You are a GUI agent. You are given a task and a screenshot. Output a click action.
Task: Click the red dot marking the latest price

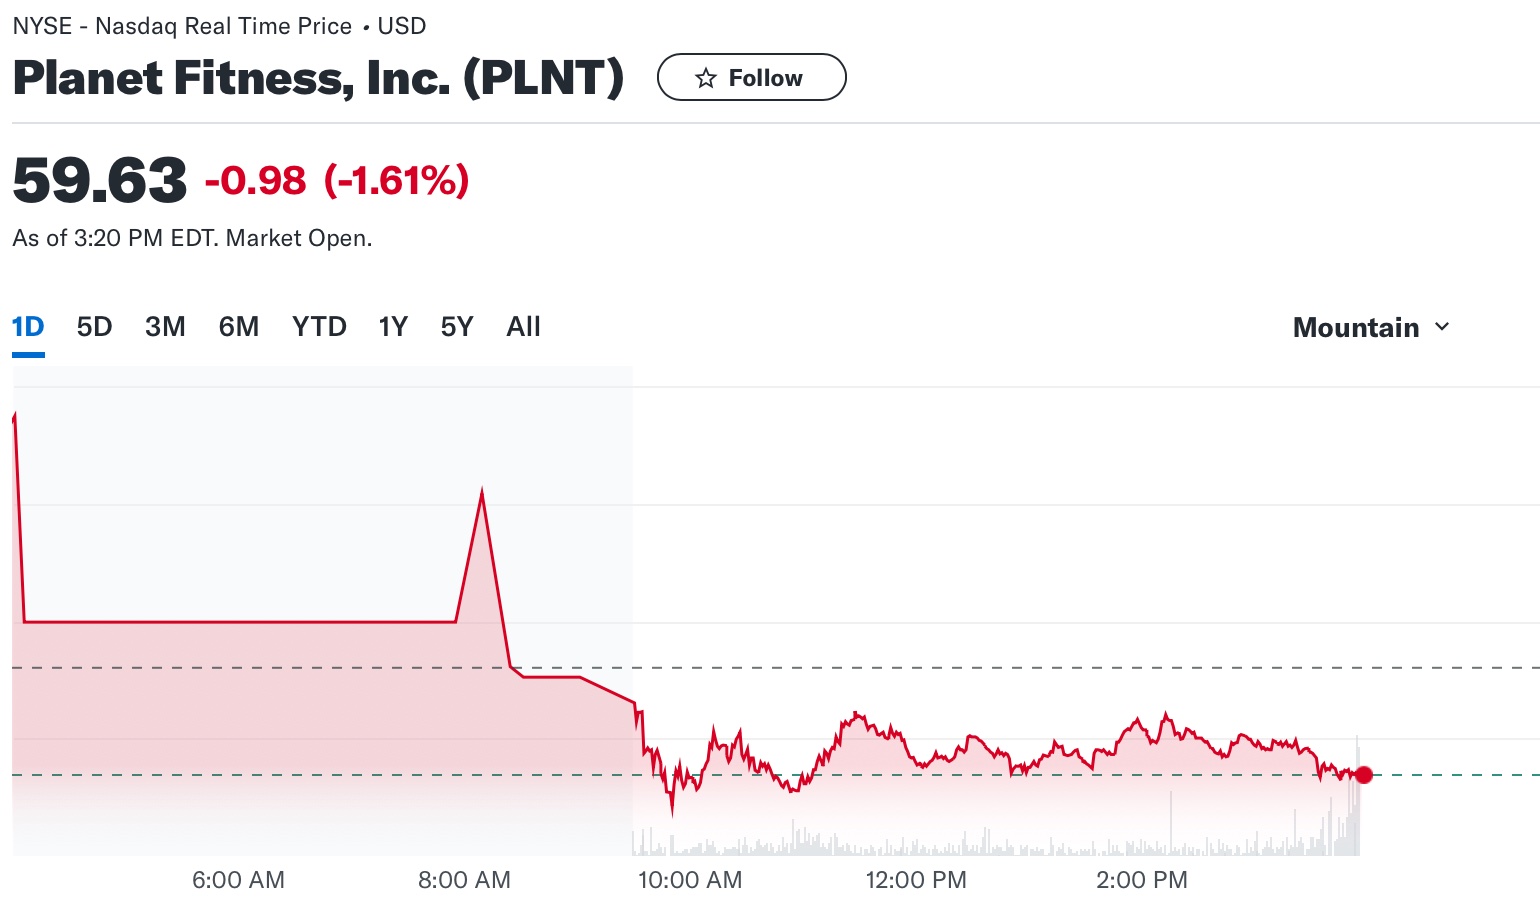pyautogui.click(x=1363, y=774)
